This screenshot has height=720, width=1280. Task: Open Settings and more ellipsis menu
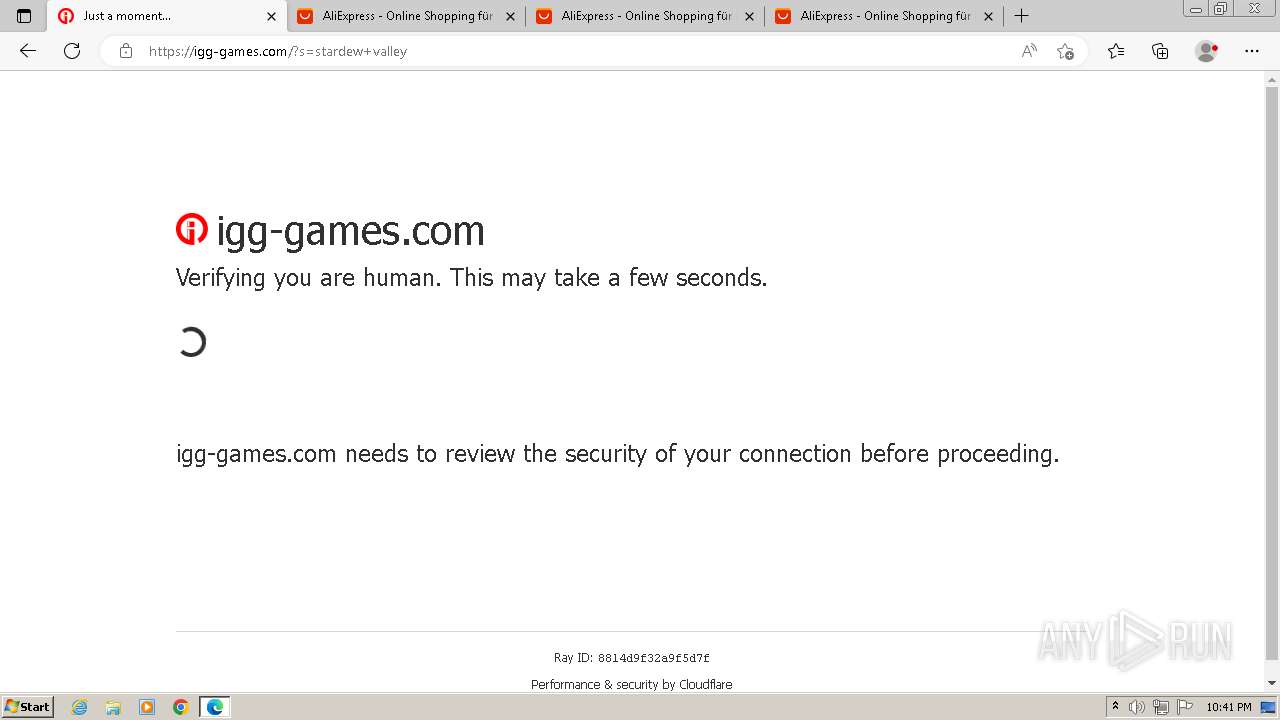[x=1252, y=51]
